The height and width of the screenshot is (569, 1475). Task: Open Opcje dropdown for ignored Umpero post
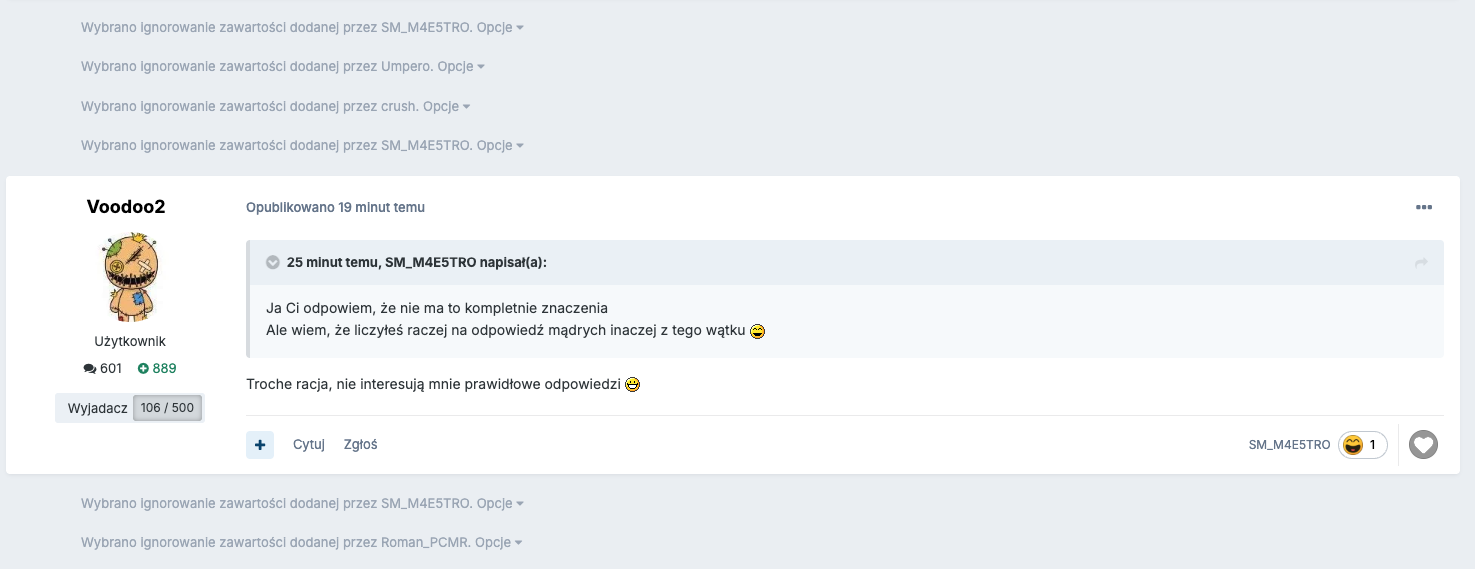461,67
